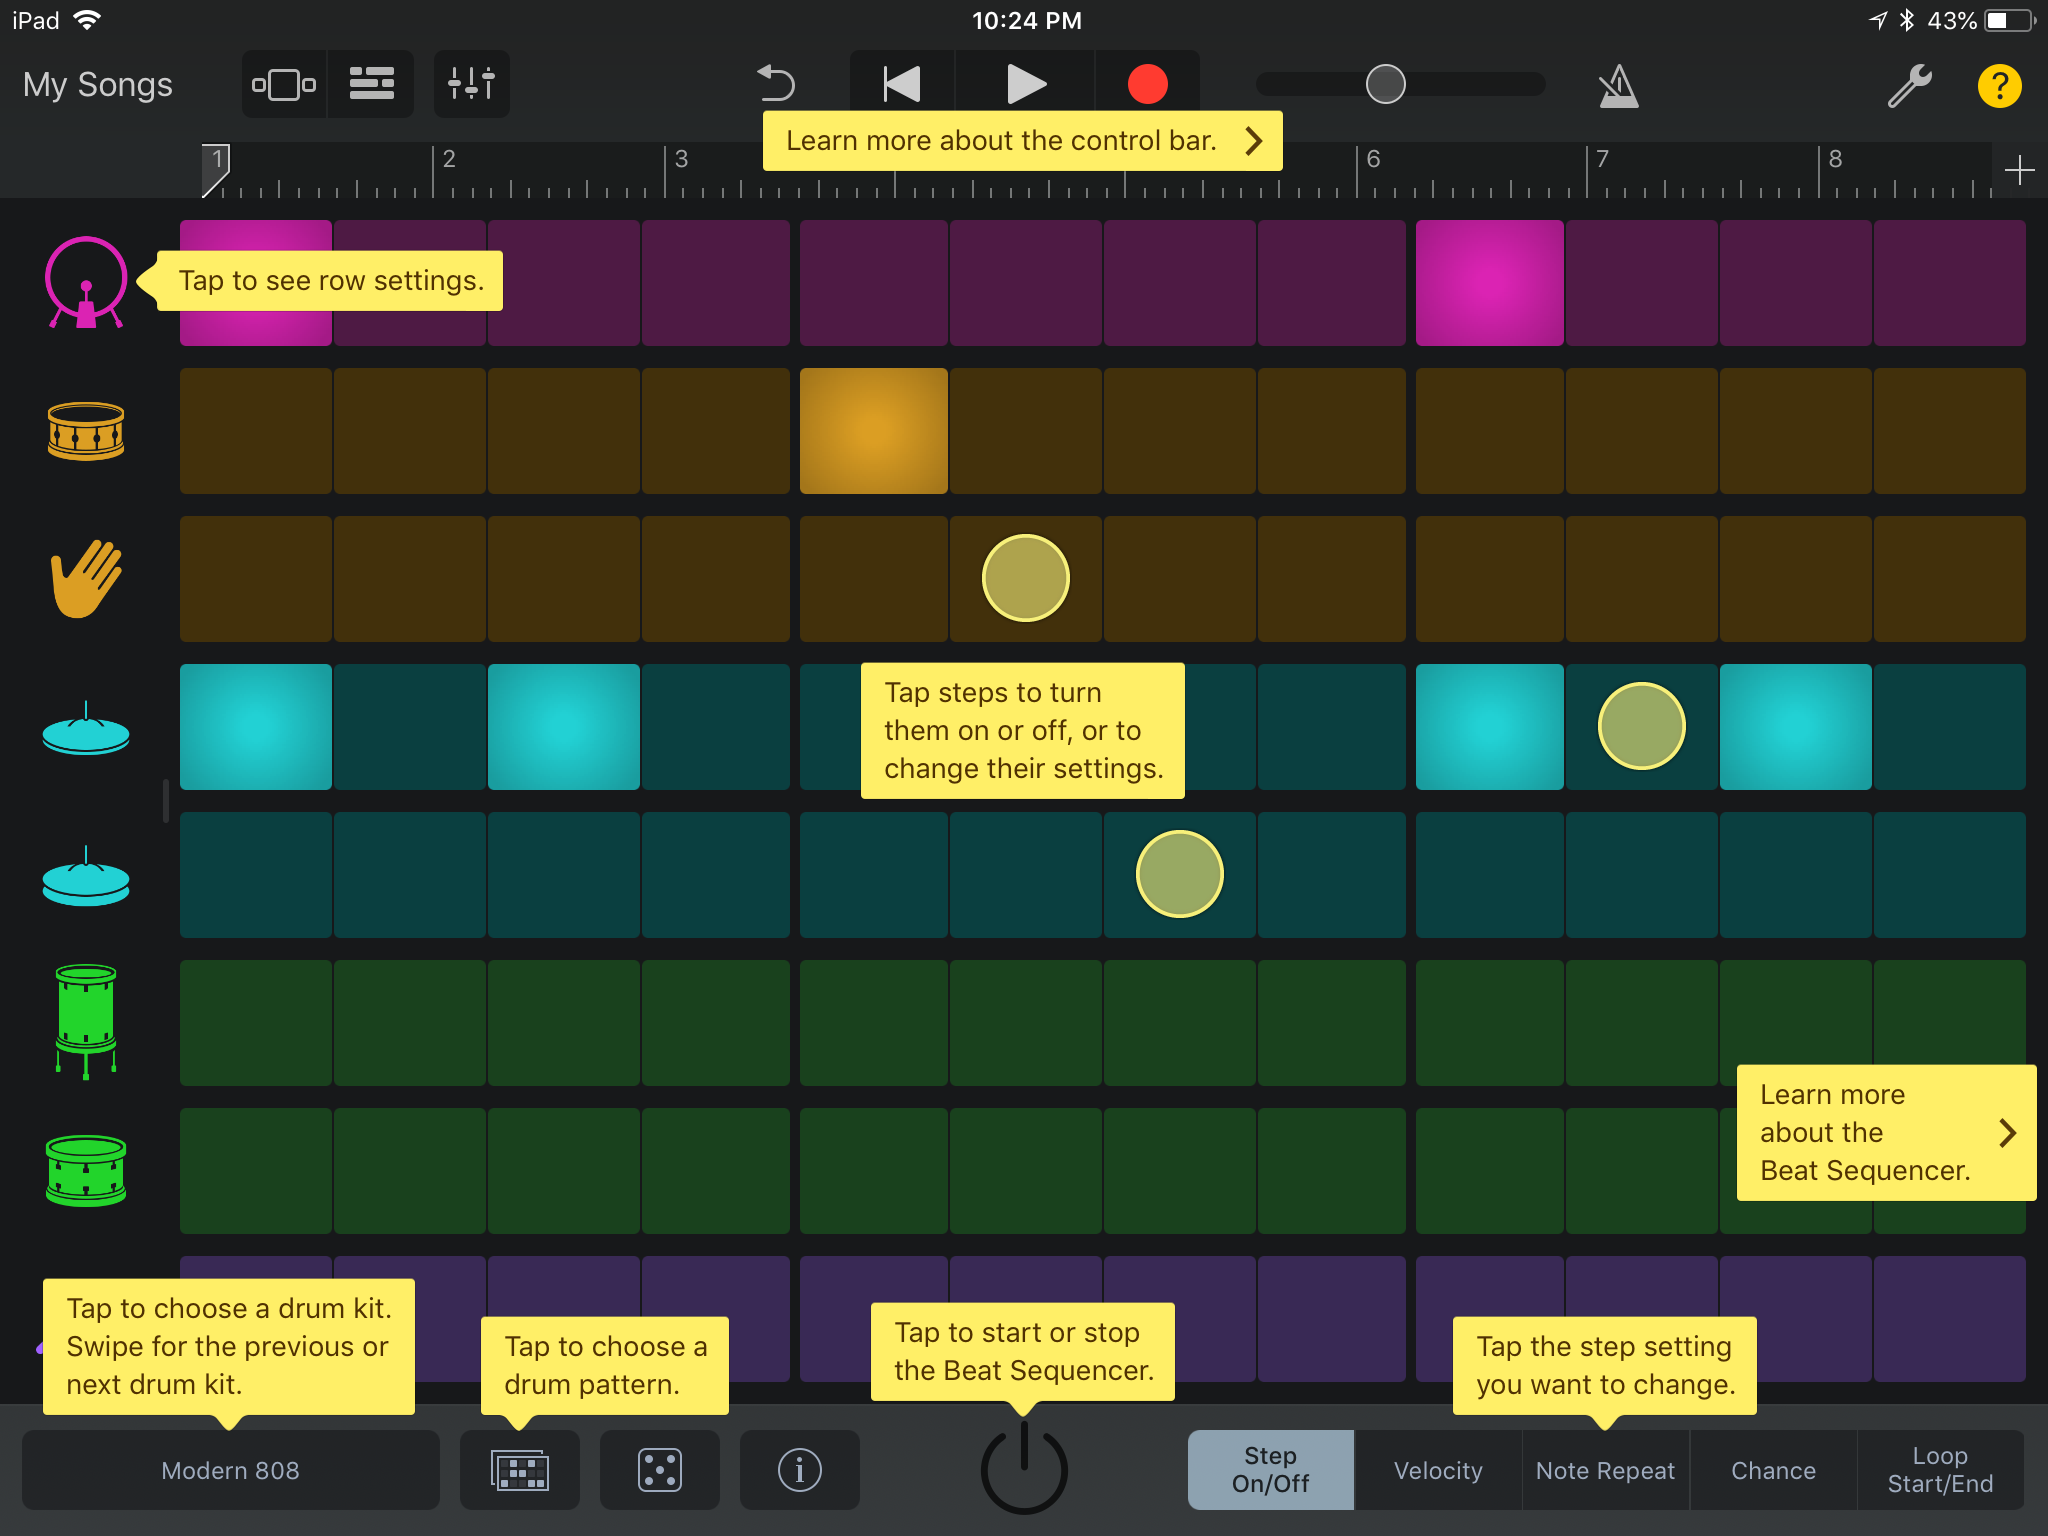Turn on last step of the kick row
This screenshot has height=1536, width=2048.
click(1949, 283)
